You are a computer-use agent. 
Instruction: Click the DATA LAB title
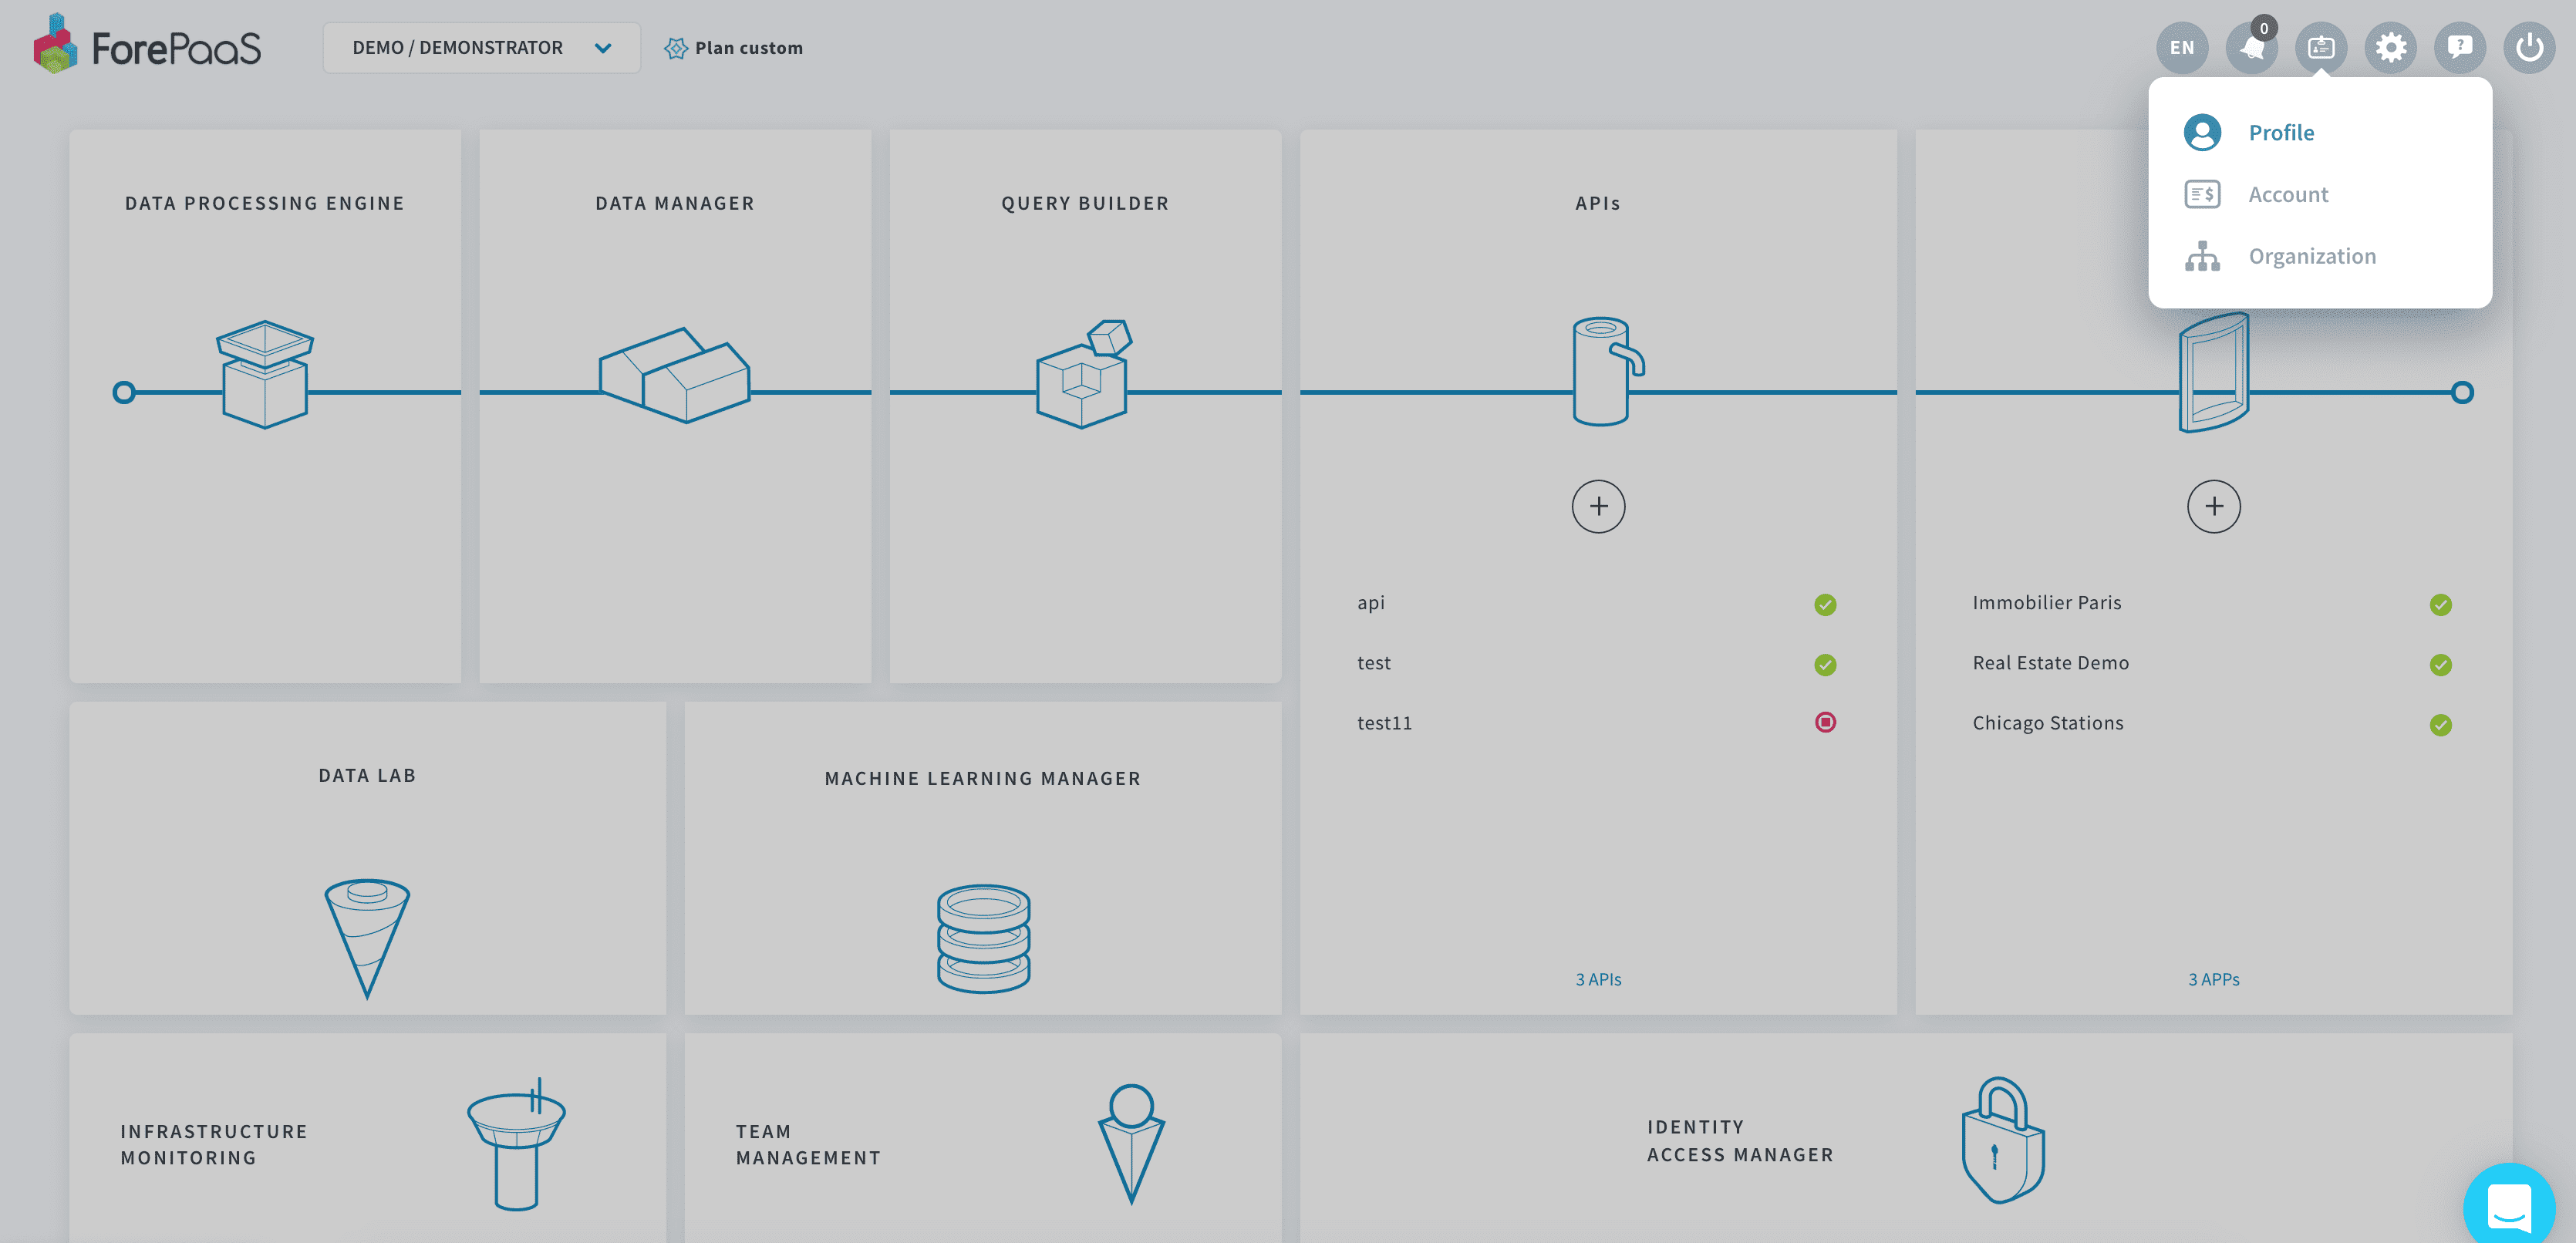pyautogui.click(x=367, y=775)
